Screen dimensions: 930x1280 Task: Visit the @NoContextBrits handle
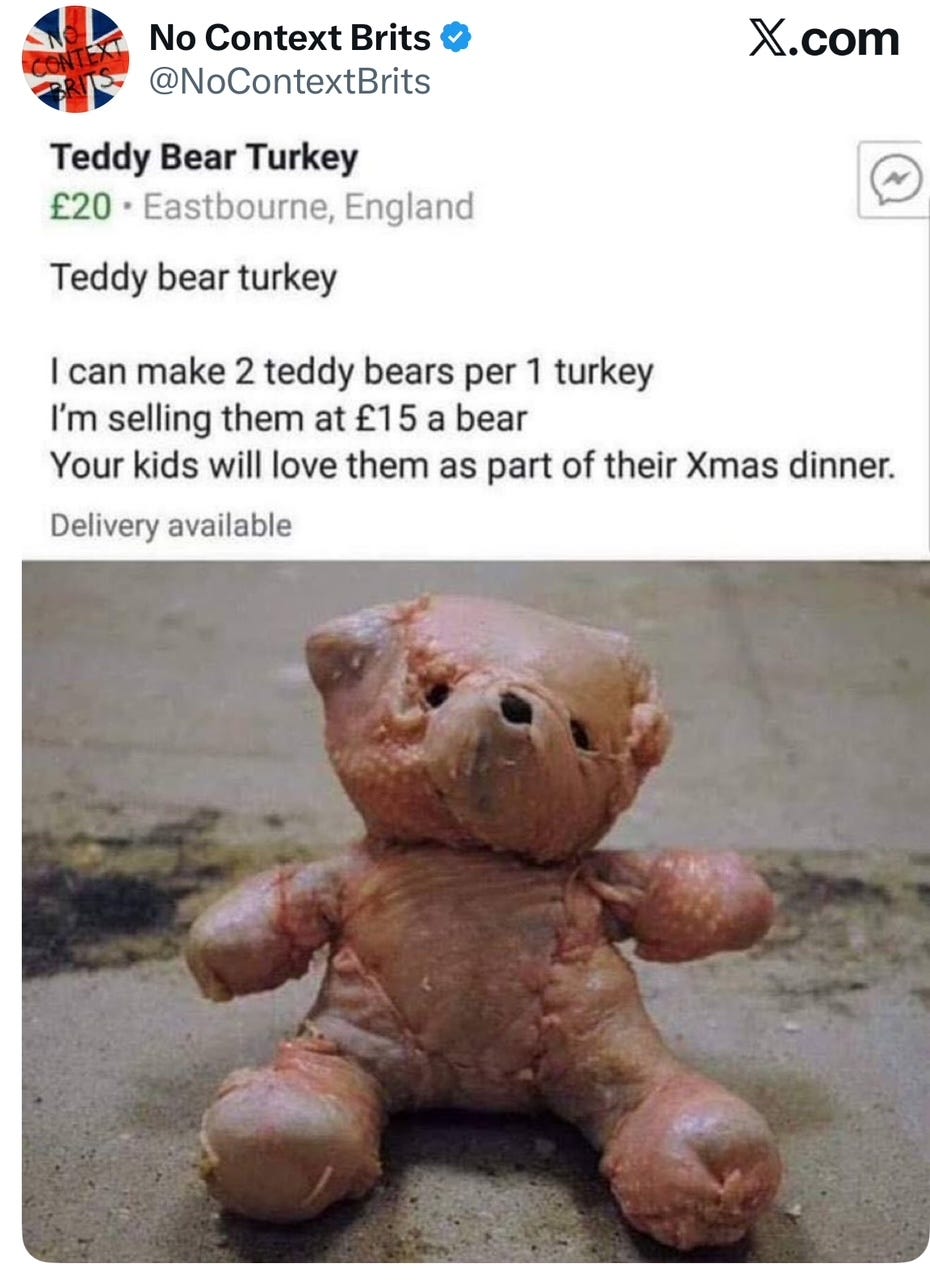(290, 82)
